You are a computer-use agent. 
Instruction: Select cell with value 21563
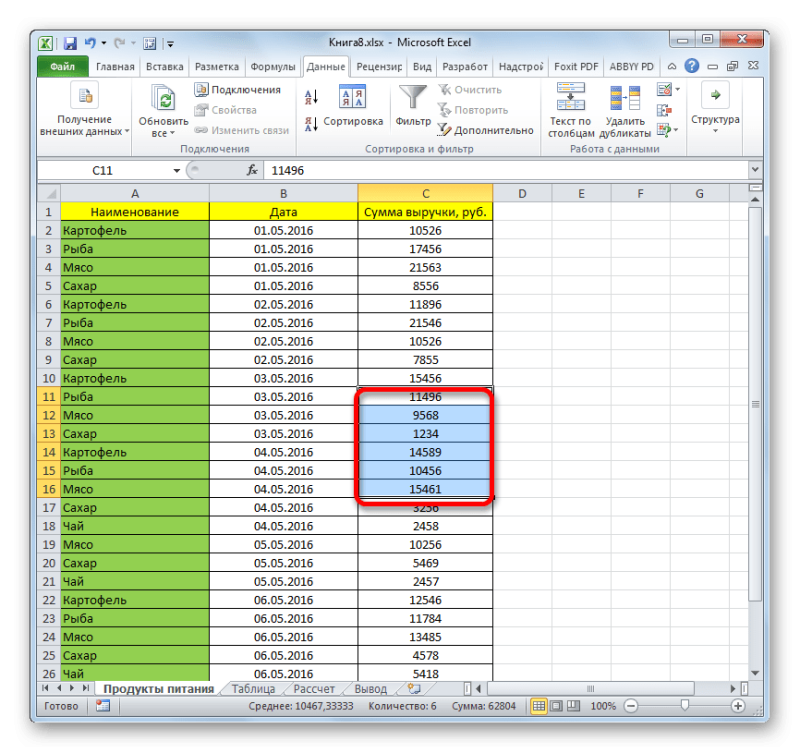(x=426, y=267)
